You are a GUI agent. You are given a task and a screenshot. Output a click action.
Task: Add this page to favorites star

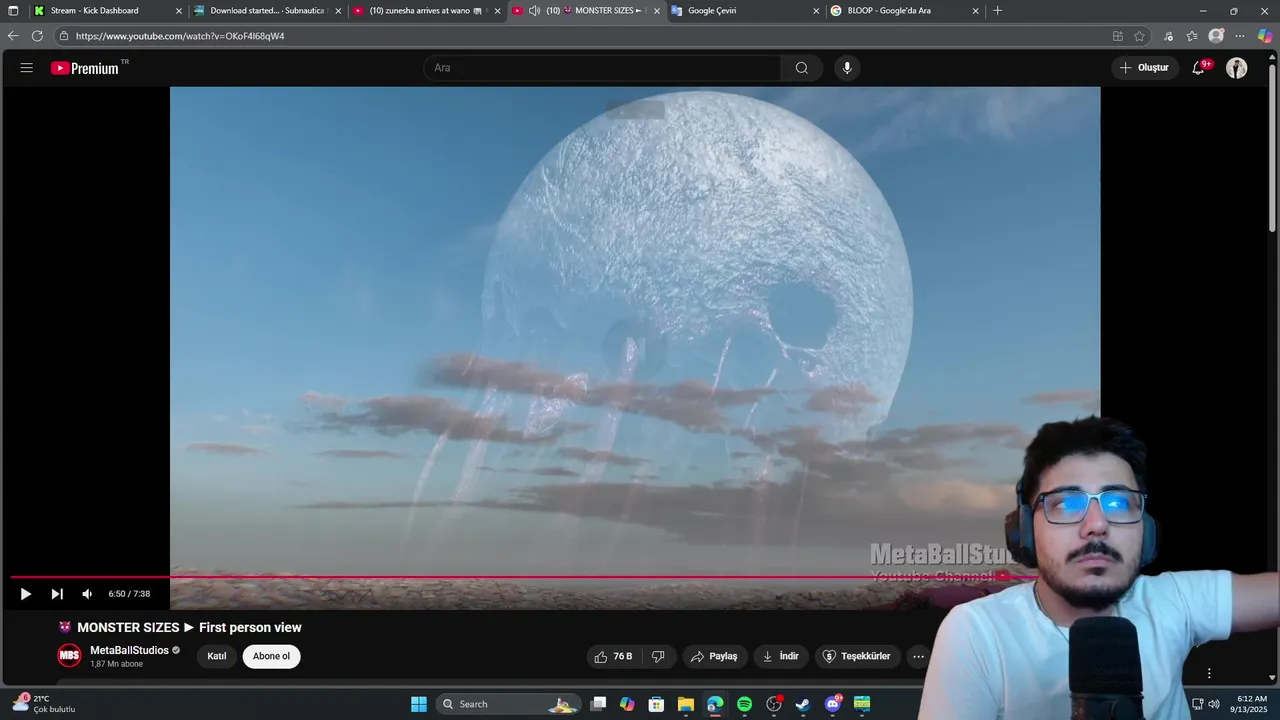(x=1139, y=36)
